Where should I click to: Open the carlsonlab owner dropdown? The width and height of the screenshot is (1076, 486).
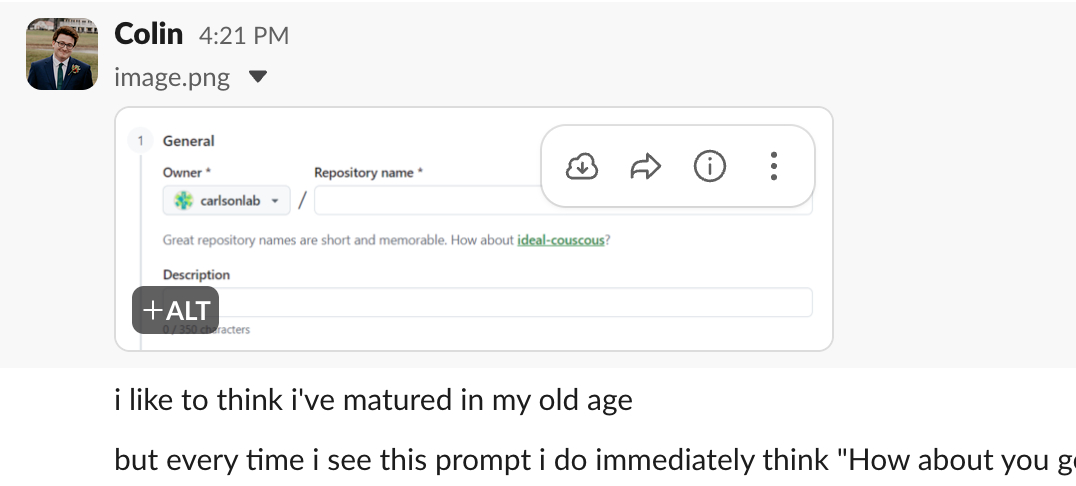coord(227,201)
